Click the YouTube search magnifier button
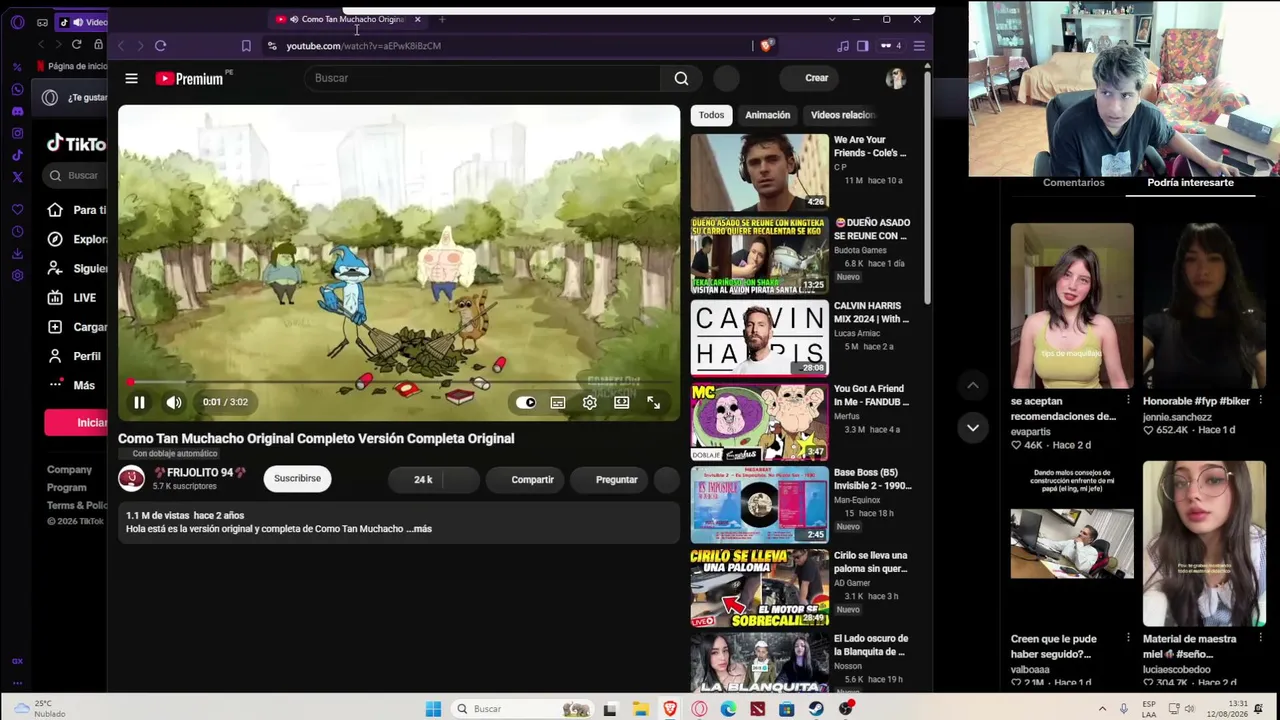This screenshot has height=720, width=1280. [681, 78]
